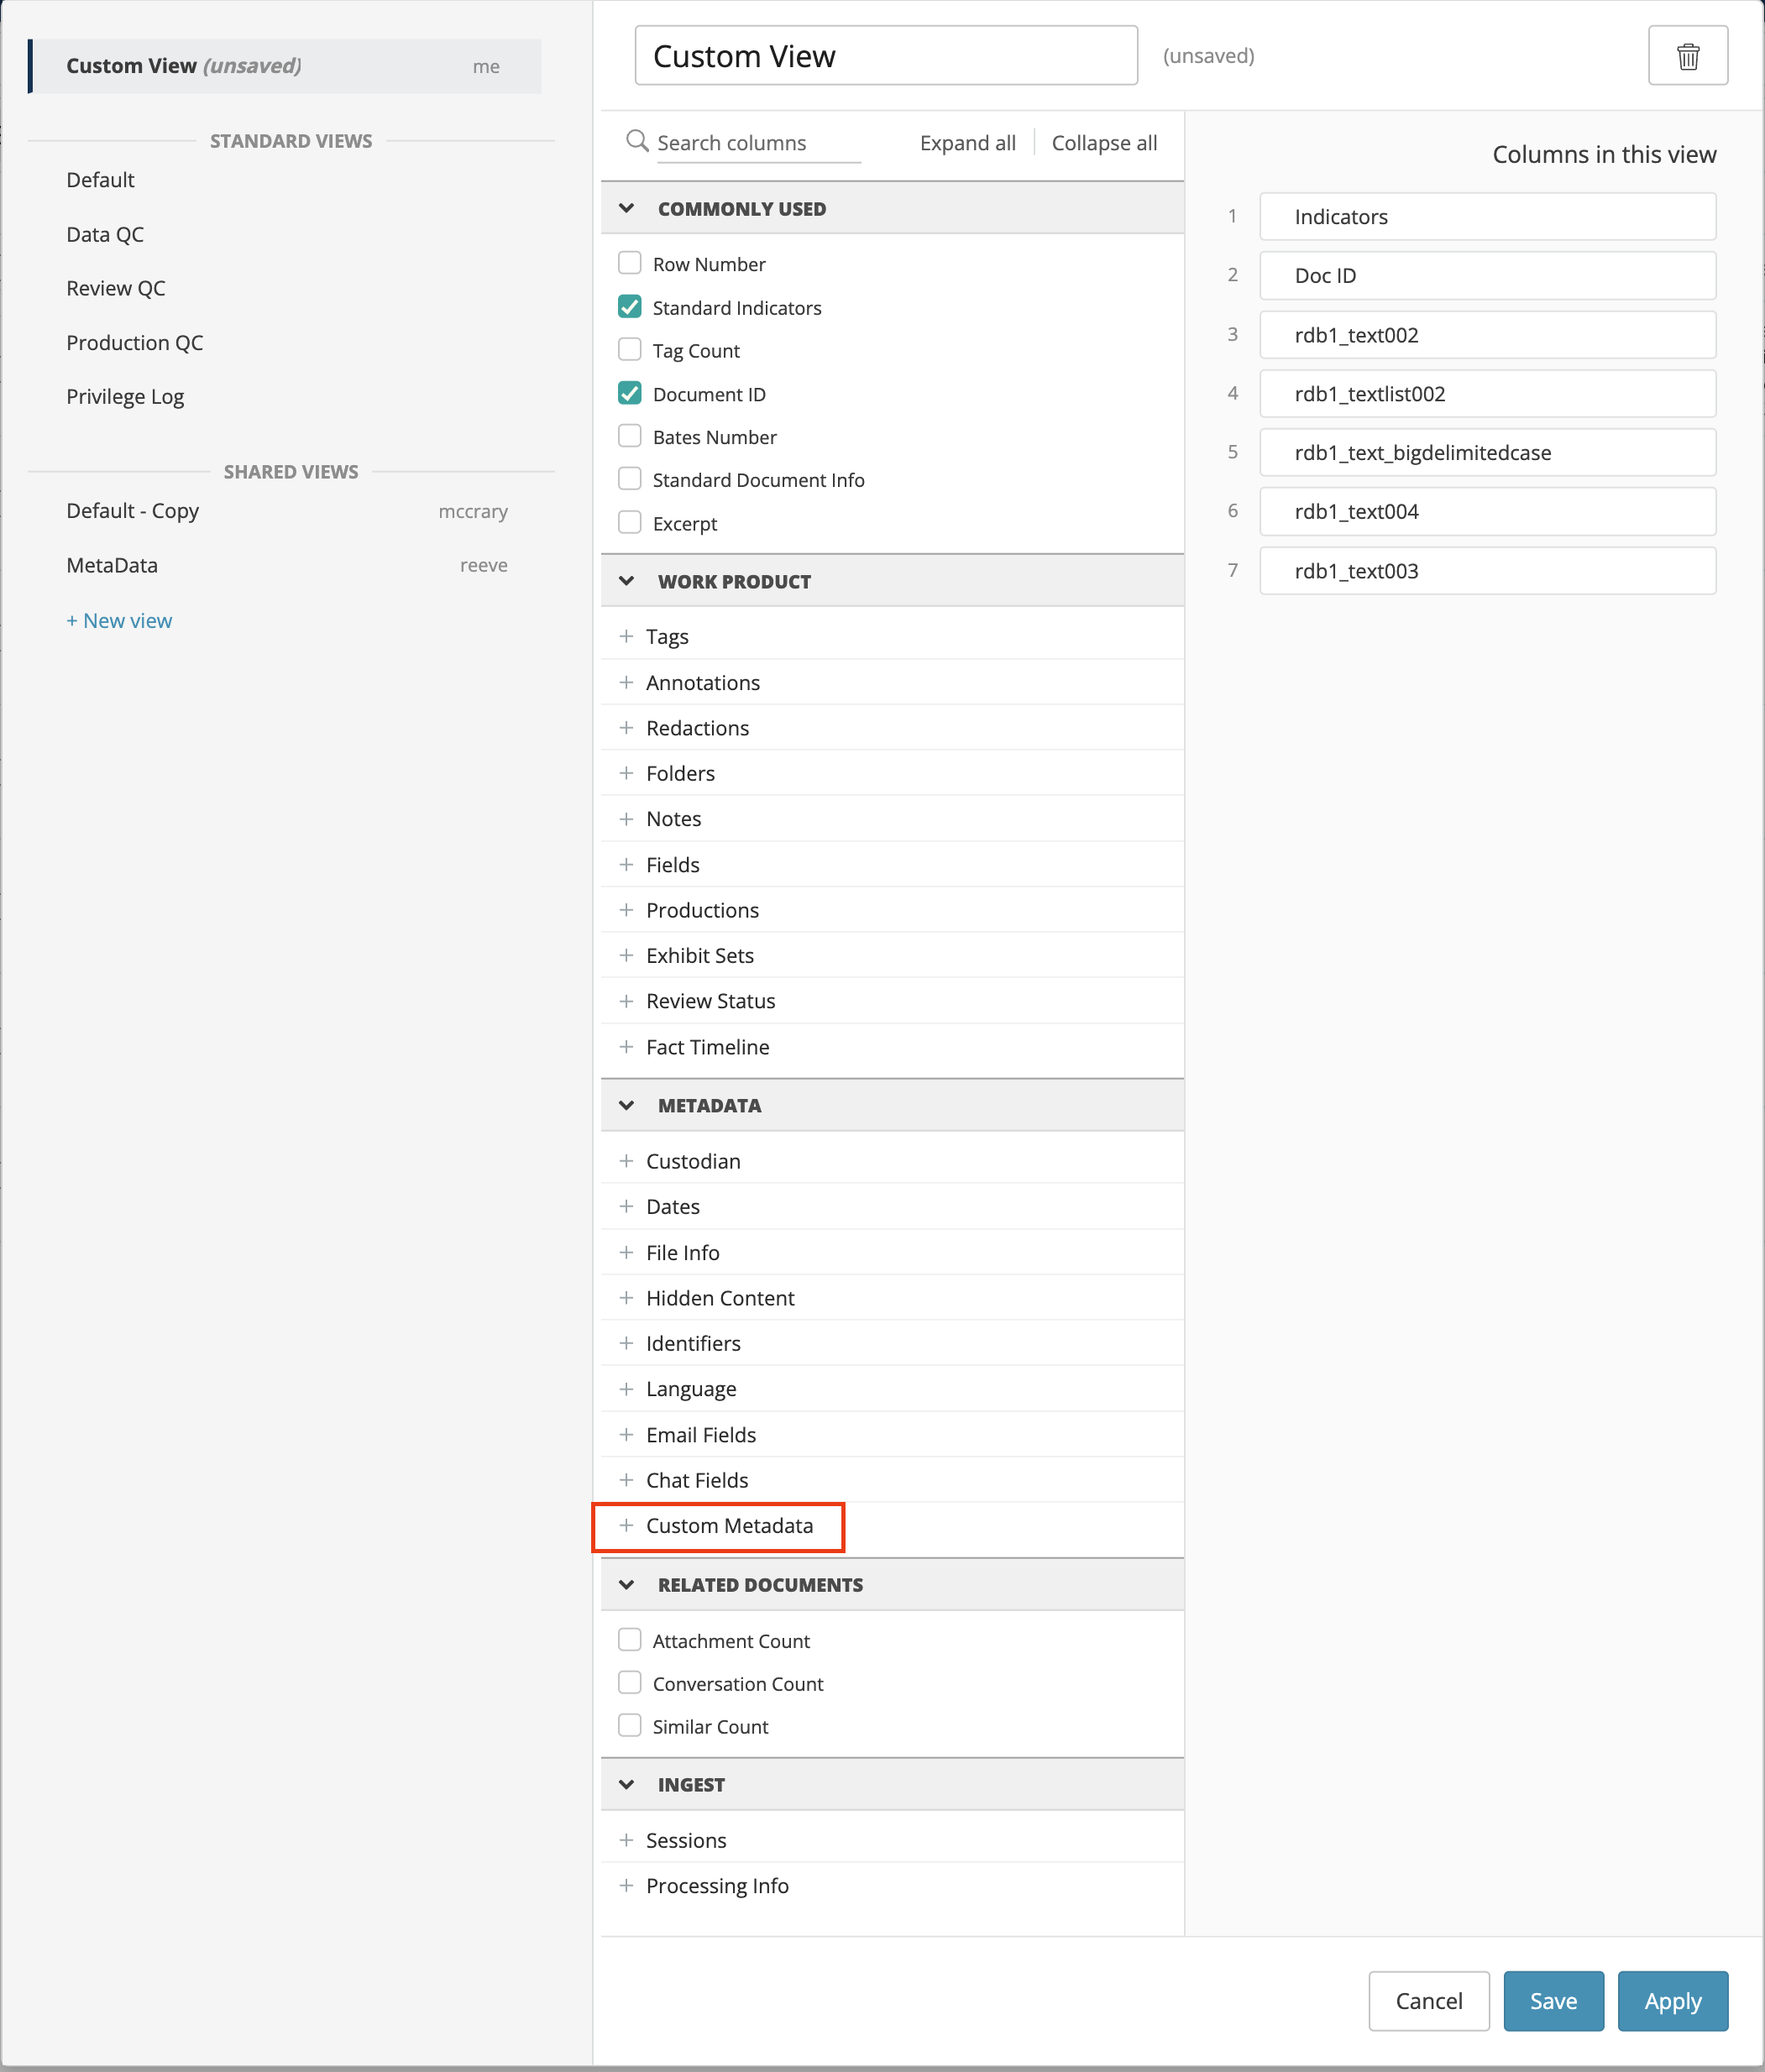
Task: Click plus icon next to Sessions
Action: point(626,1840)
